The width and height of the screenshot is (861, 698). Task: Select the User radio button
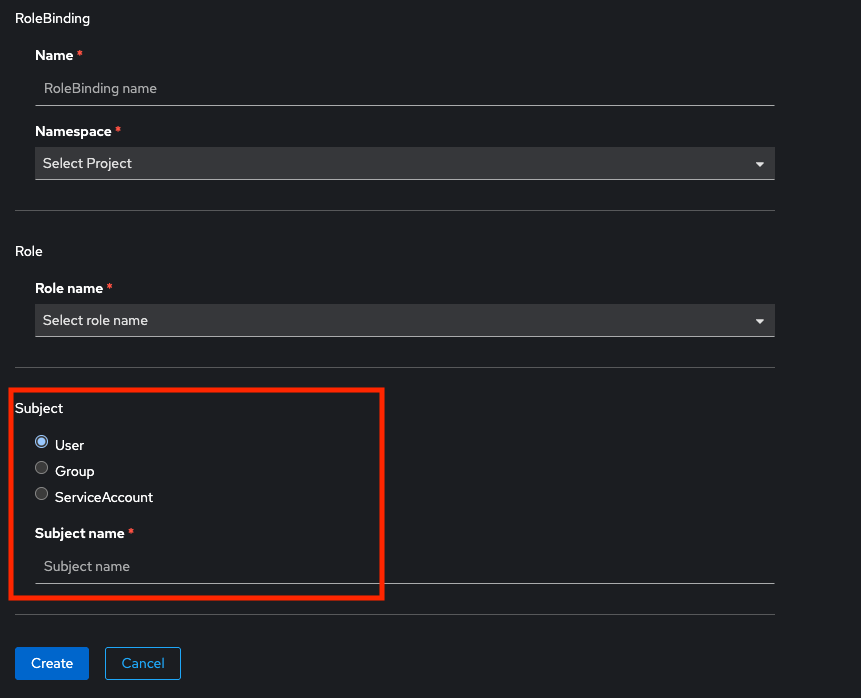coord(42,442)
